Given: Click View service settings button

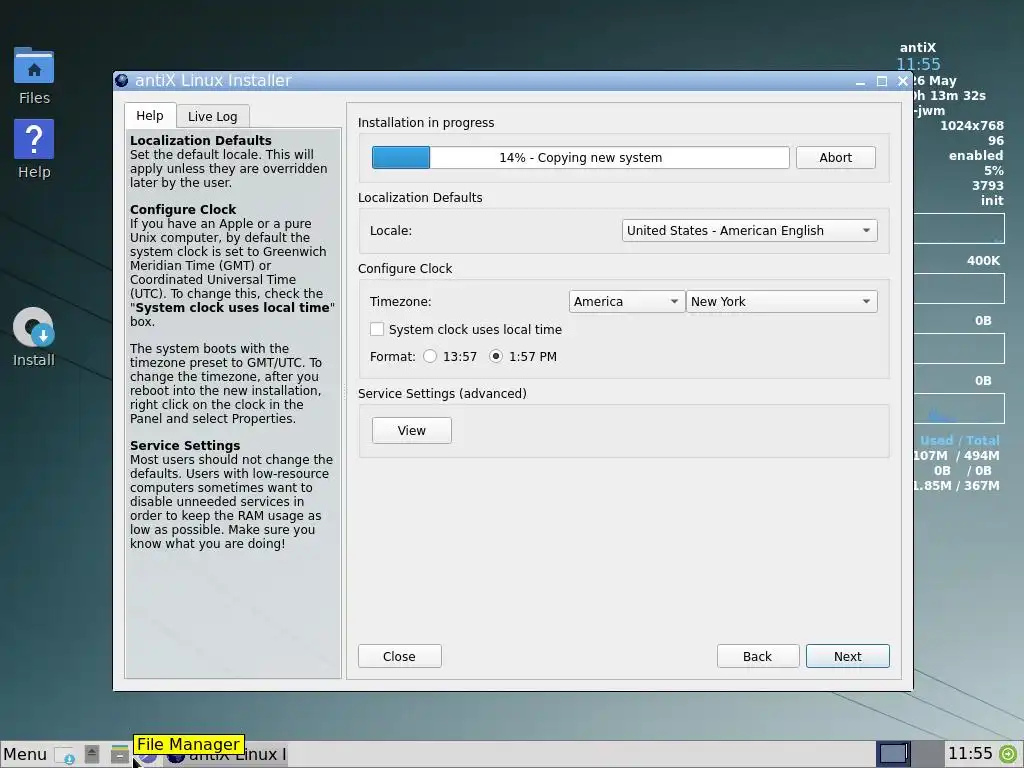Looking at the screenshot, I should click(411, 430).
